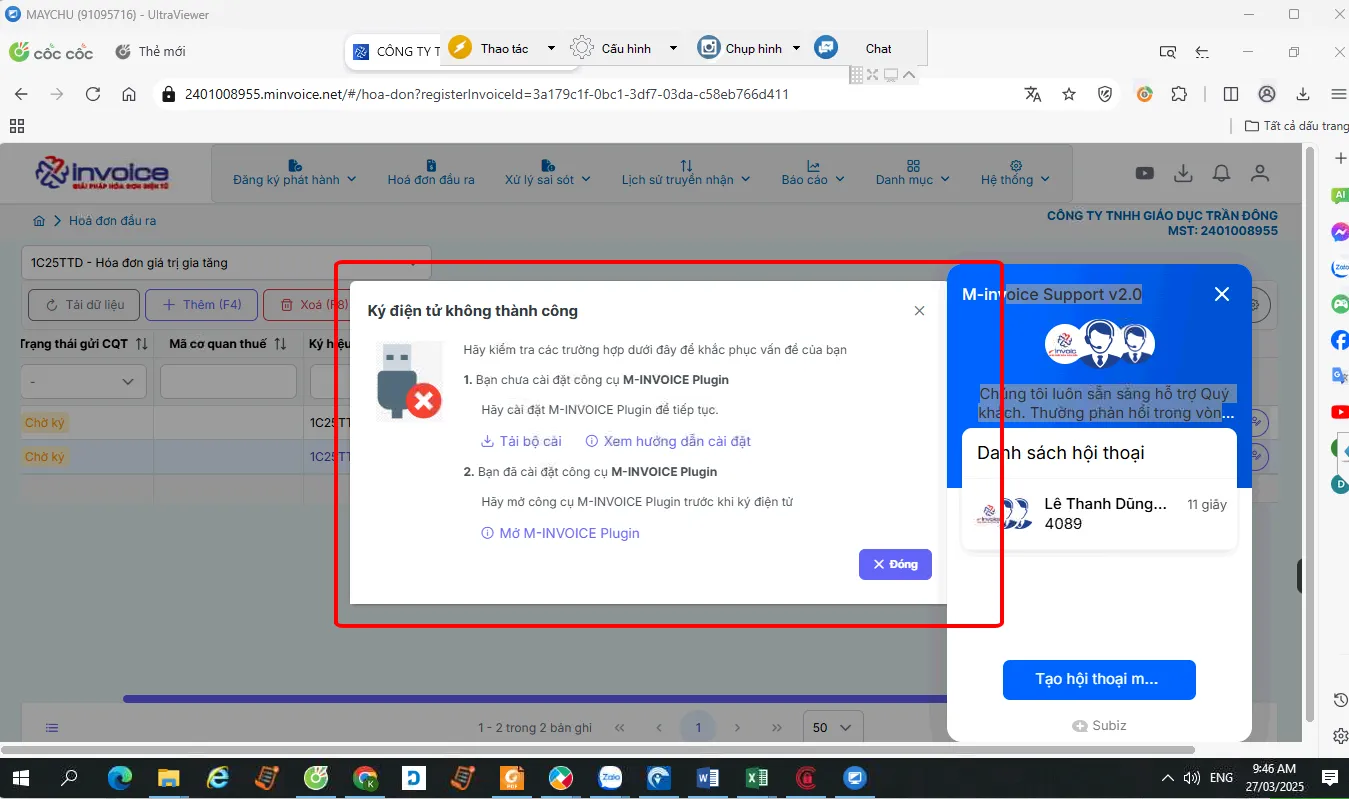Open Messenger in the browser sidebar
The height and width of the screenshot is (799, 1349).
point(1340,232)
